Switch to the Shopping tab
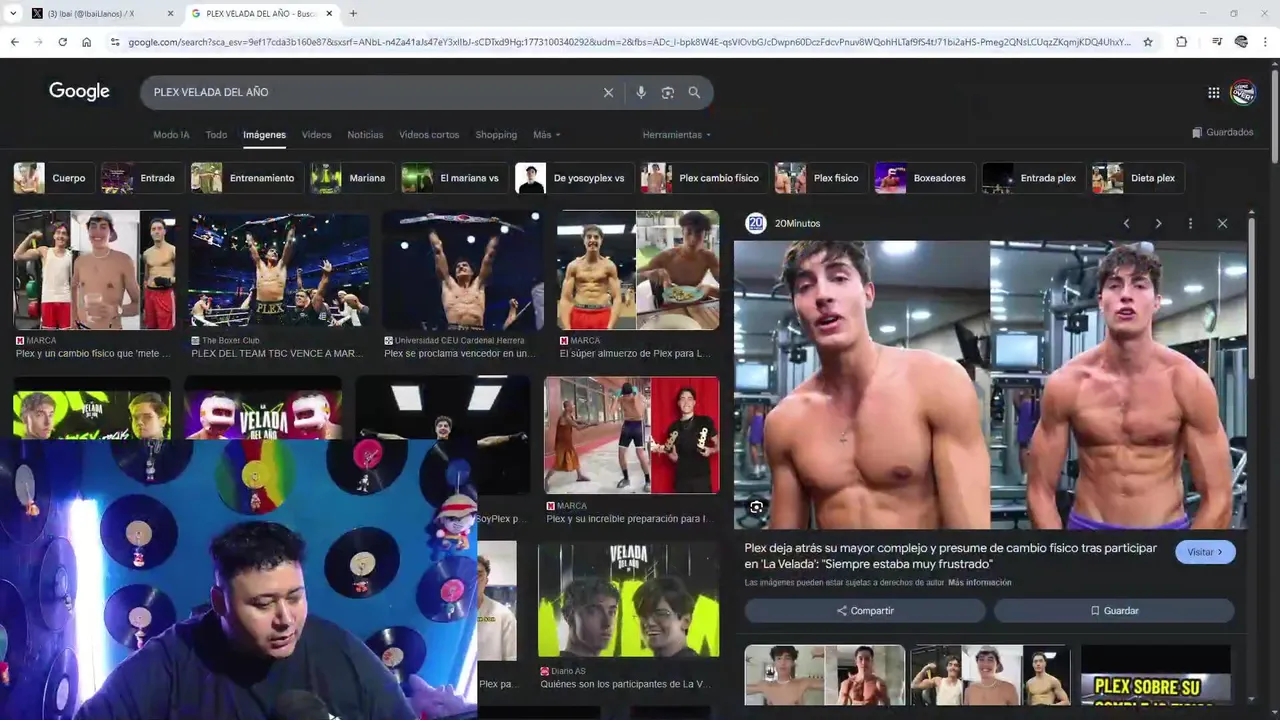1280x720 pixels. [496, 135]
